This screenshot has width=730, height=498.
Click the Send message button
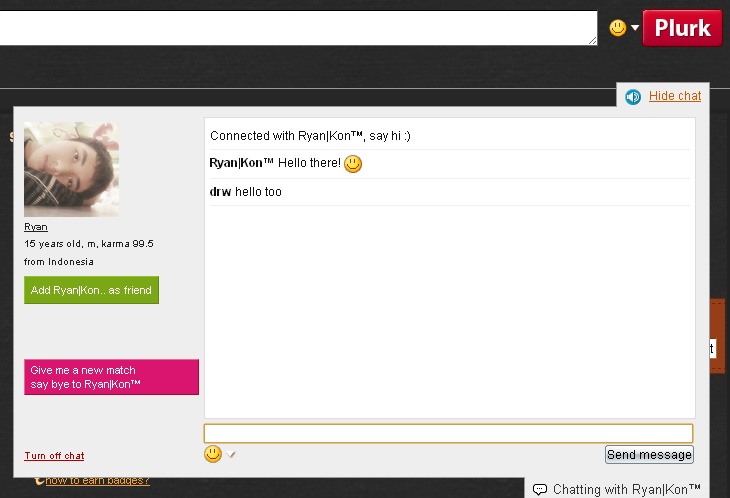pyautogui.click(x=649, y=455)
